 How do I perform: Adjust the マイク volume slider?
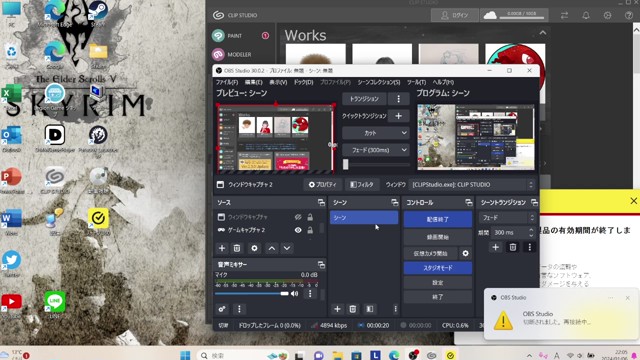click(x=251, y=293)
